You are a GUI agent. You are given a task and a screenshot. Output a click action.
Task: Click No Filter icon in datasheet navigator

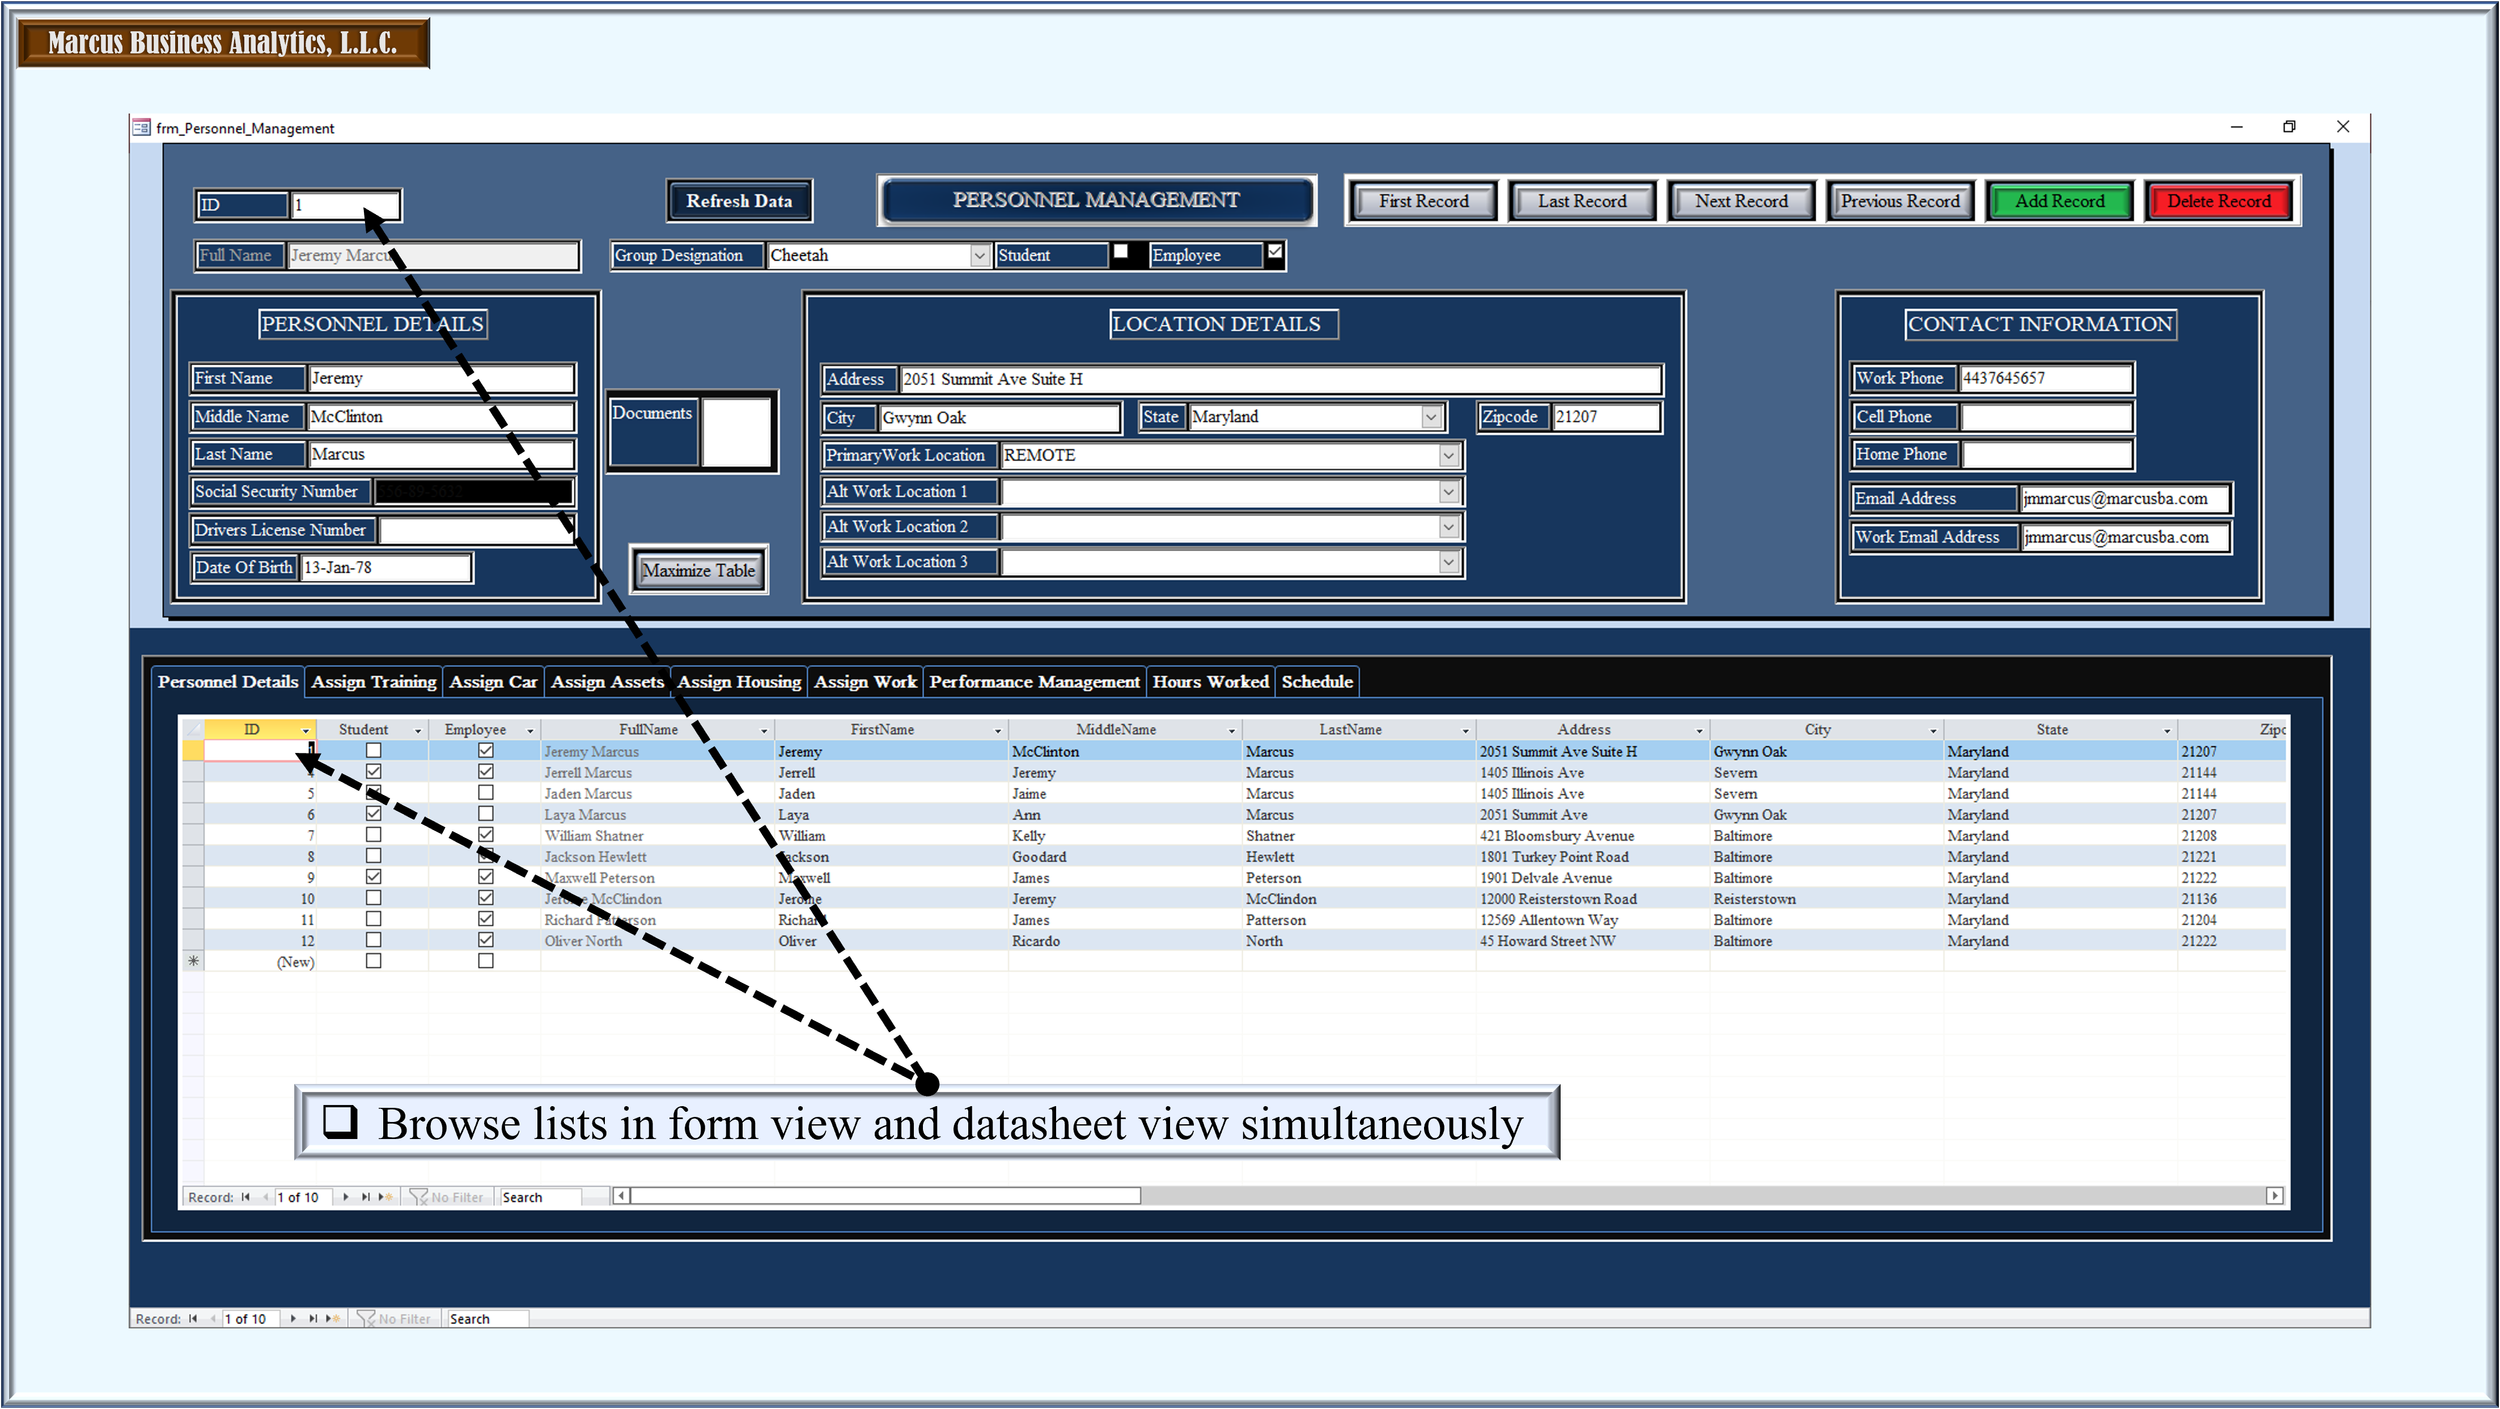(419, 1197)
